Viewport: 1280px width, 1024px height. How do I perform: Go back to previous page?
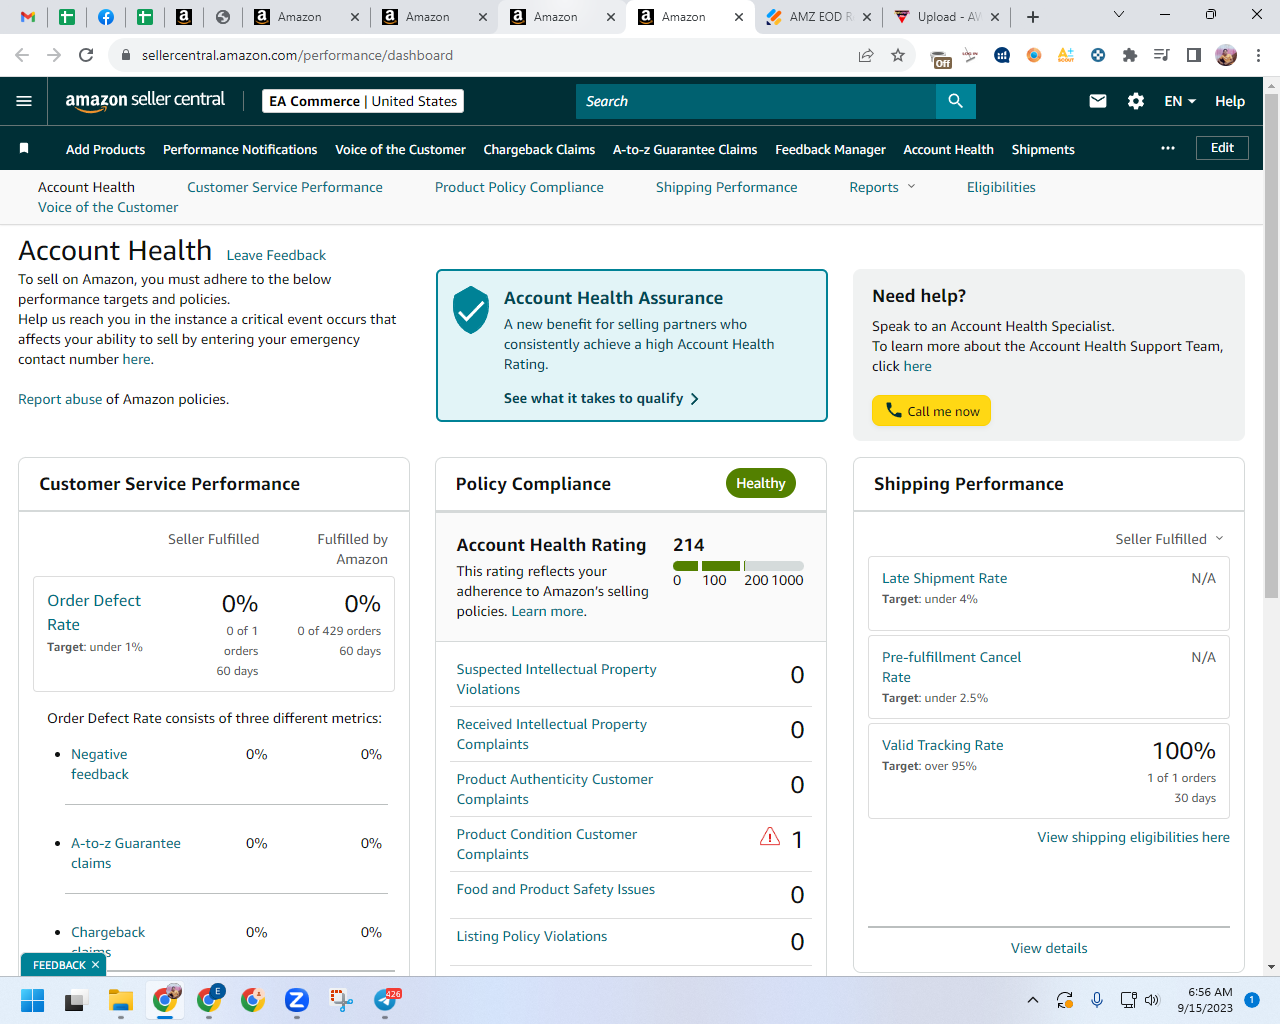(x=22, y=55)
